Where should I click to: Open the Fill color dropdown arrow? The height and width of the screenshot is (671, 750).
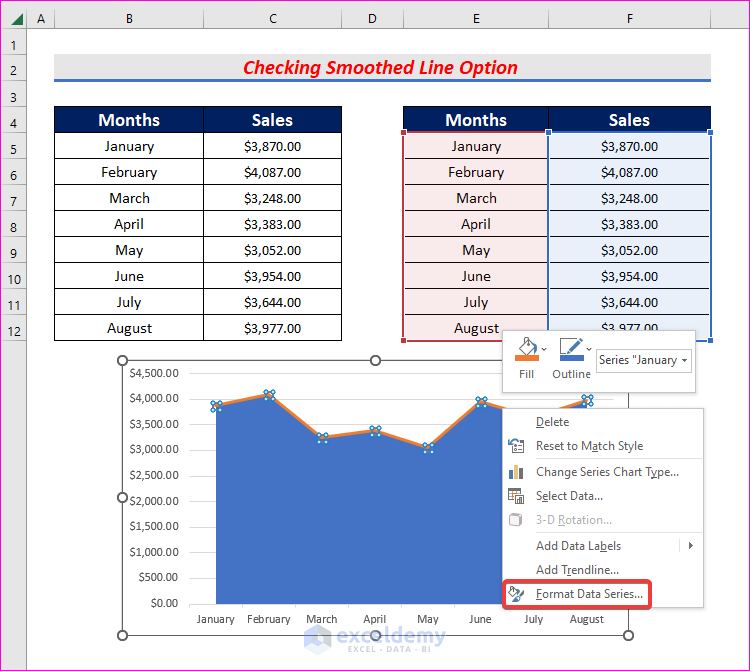pos(544,349)
